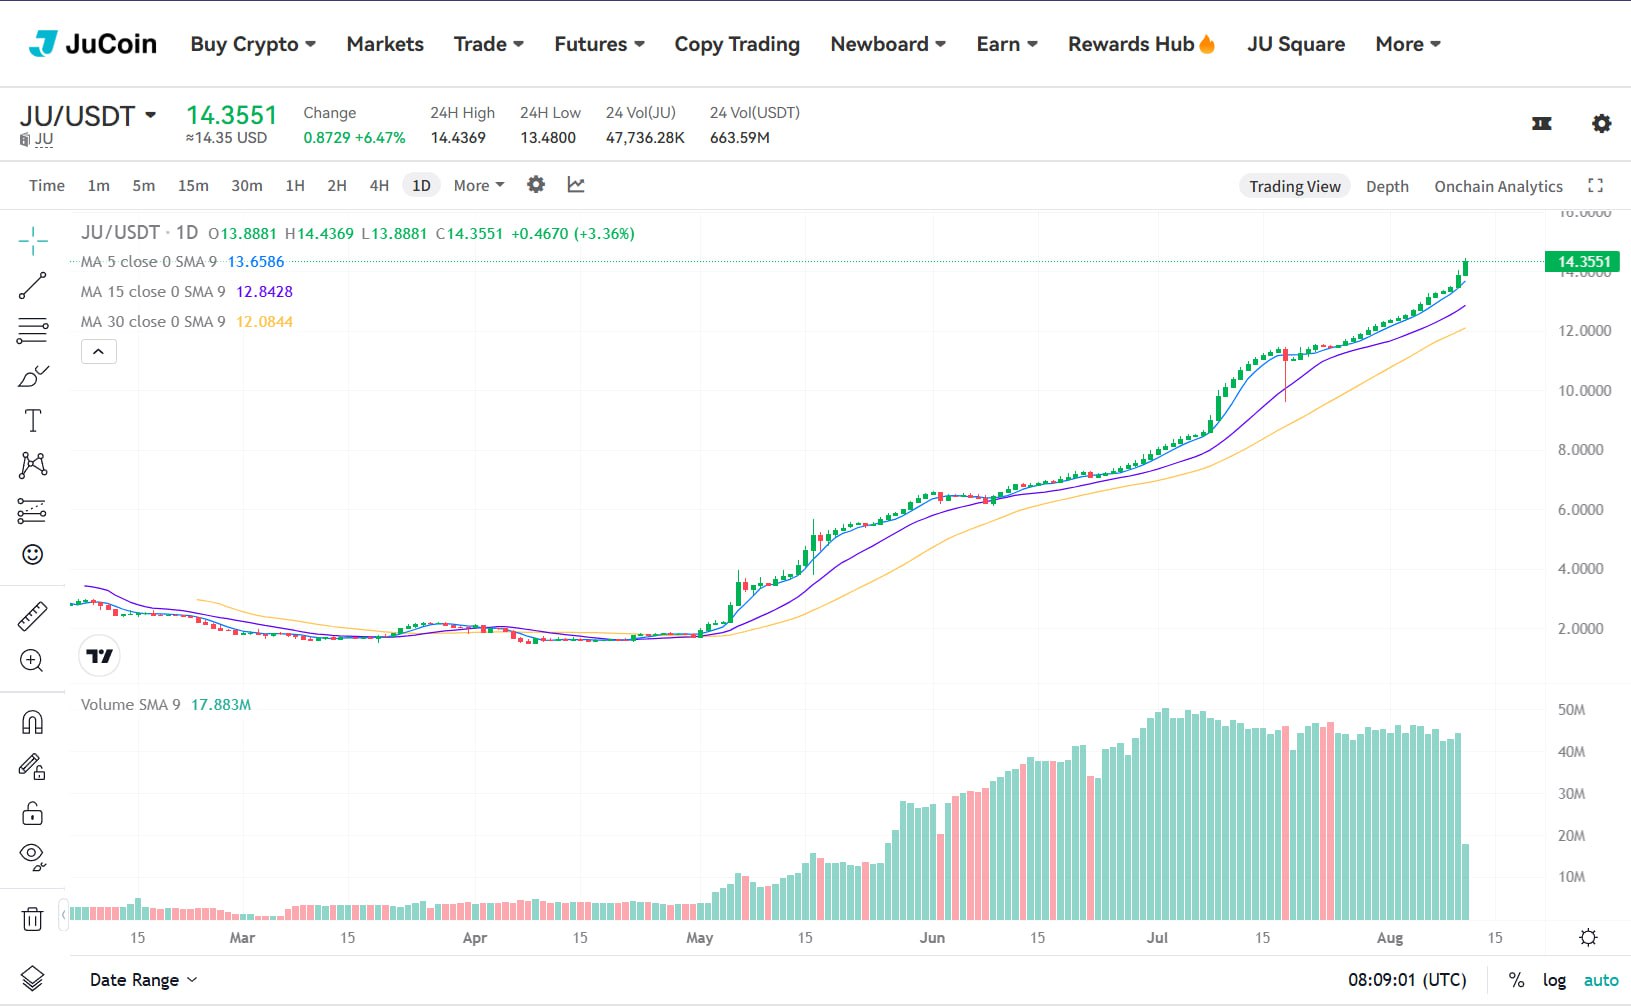
Task: Open the Fibonacci retracement tools
Action: (33, 331)
